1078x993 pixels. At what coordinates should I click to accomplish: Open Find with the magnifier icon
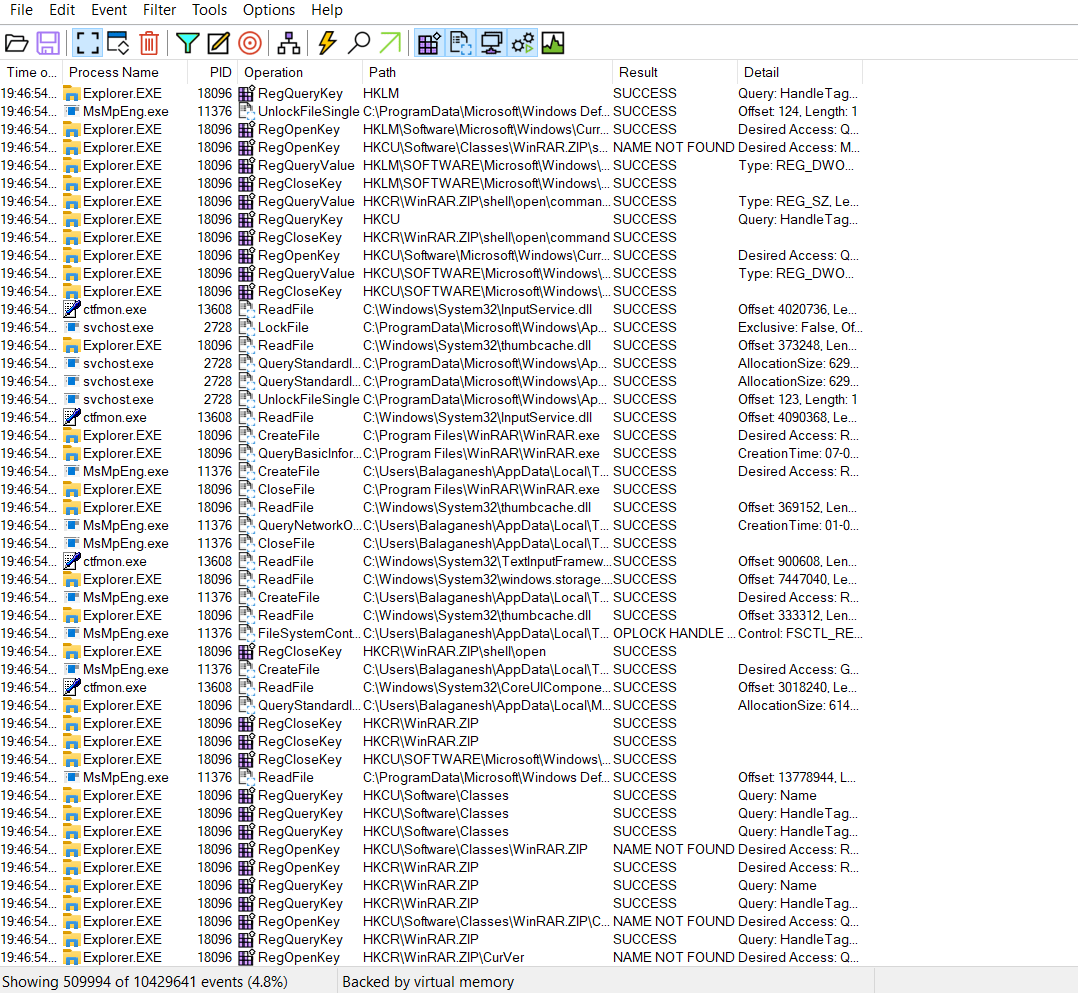tap(359, 43)
